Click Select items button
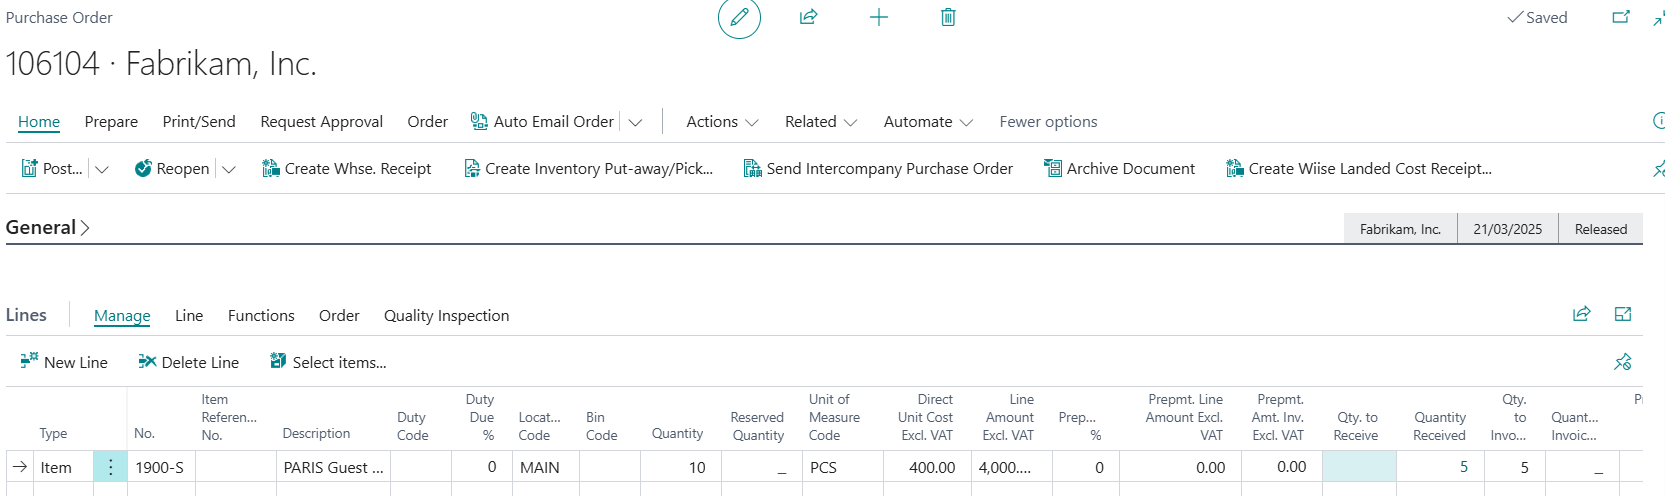 coord(328,362)
